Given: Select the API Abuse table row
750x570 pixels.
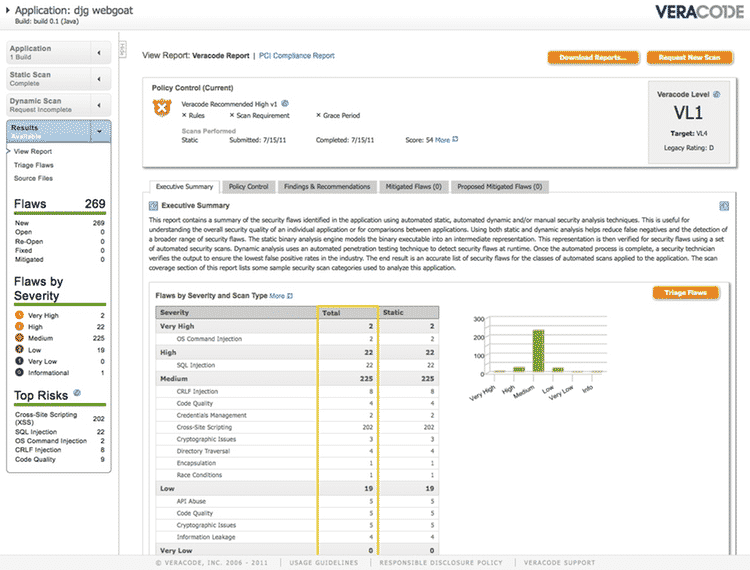Looking at the screenshot, I should (297, 502).
